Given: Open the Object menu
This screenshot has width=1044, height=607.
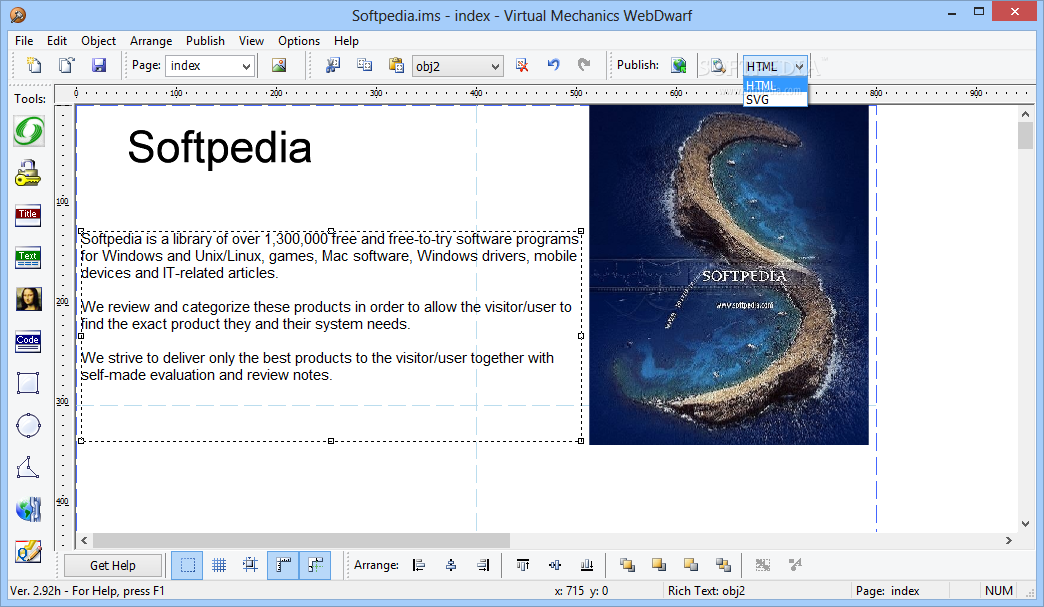Looking at the screenshot, I should coord(99,41).
